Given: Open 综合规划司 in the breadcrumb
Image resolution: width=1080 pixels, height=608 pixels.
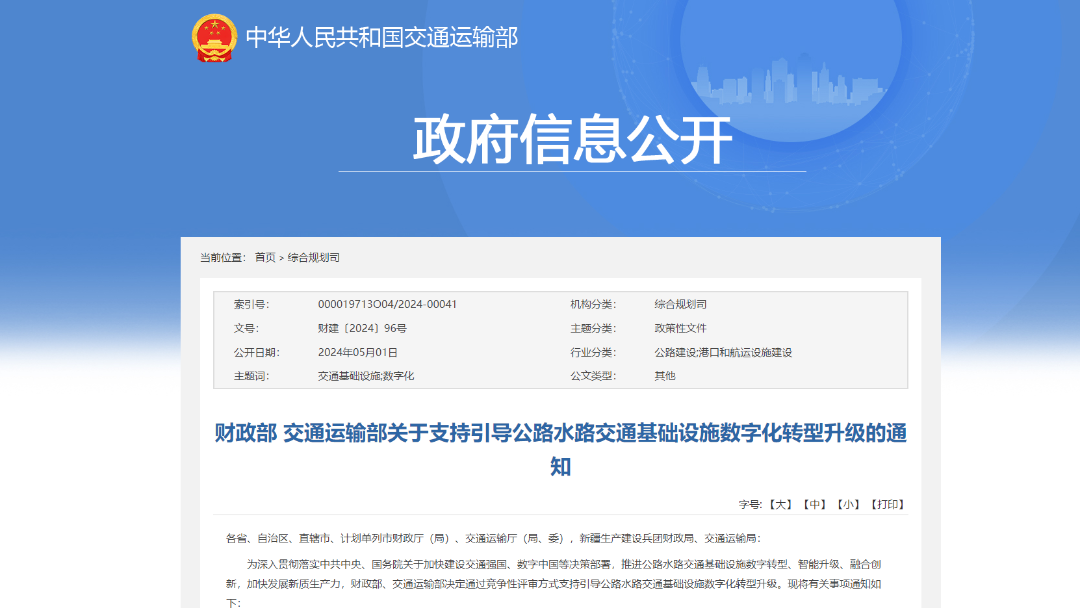Looking at the screenshot, I should pos(314,258).
